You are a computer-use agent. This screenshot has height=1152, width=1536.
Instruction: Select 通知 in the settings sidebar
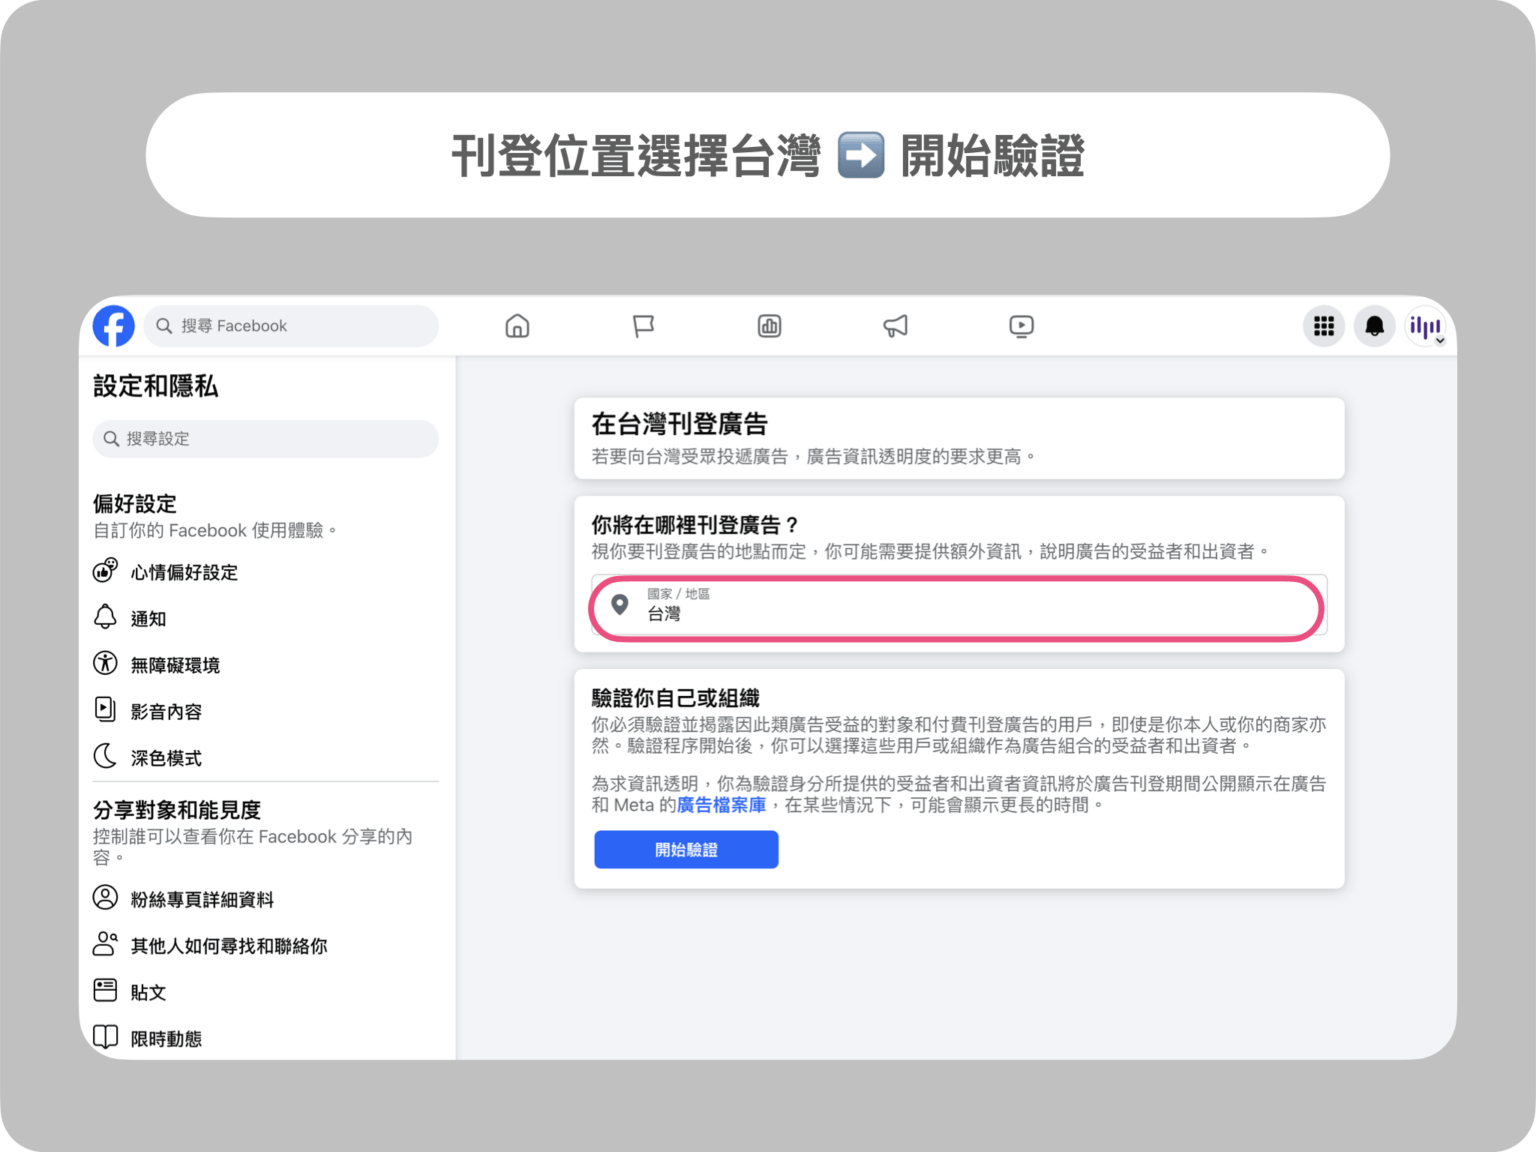tap(148, 618)
